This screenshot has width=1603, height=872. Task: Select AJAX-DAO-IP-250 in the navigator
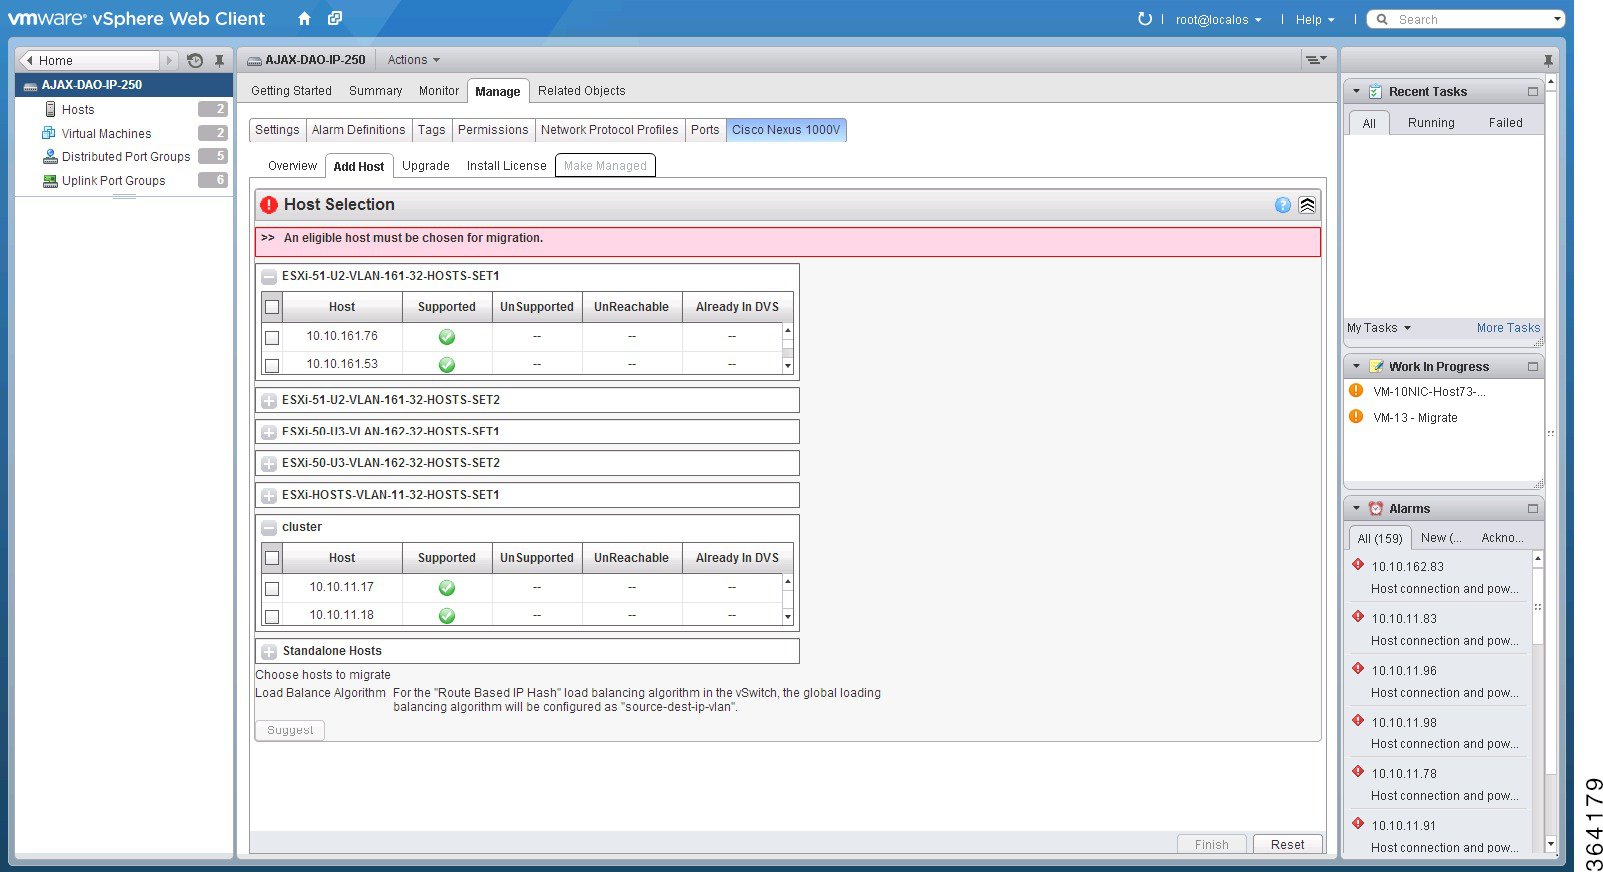[x=124, y=85]
